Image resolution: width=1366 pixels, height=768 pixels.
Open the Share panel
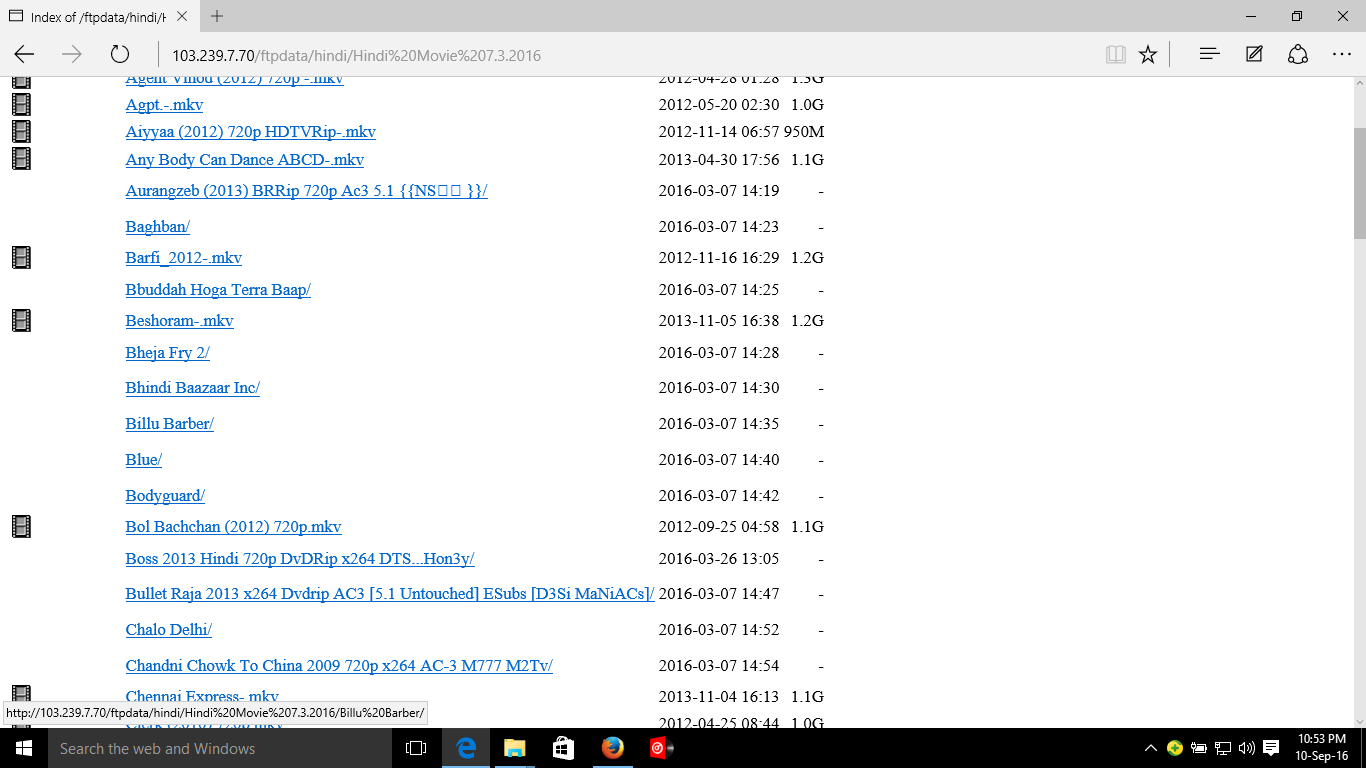pos(1298,55)
